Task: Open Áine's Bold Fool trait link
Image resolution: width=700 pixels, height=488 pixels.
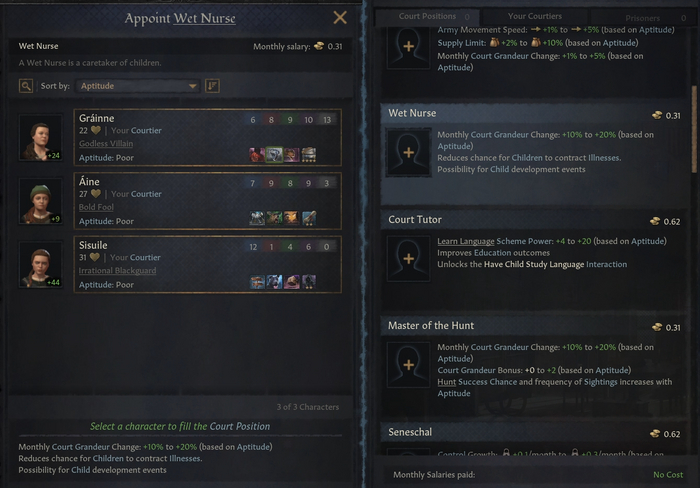Action: tap(98, 207)
